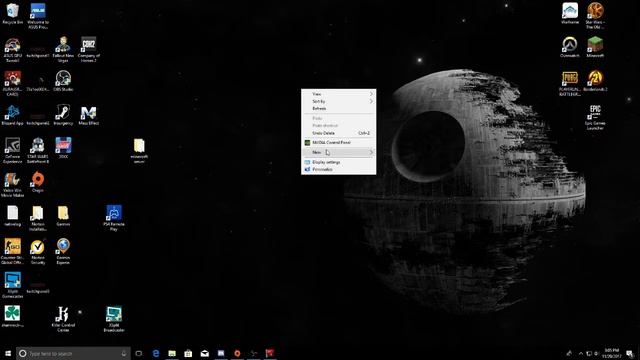Choose Refresh in the context menu
The image size is (640, 360).
(338, 109)
